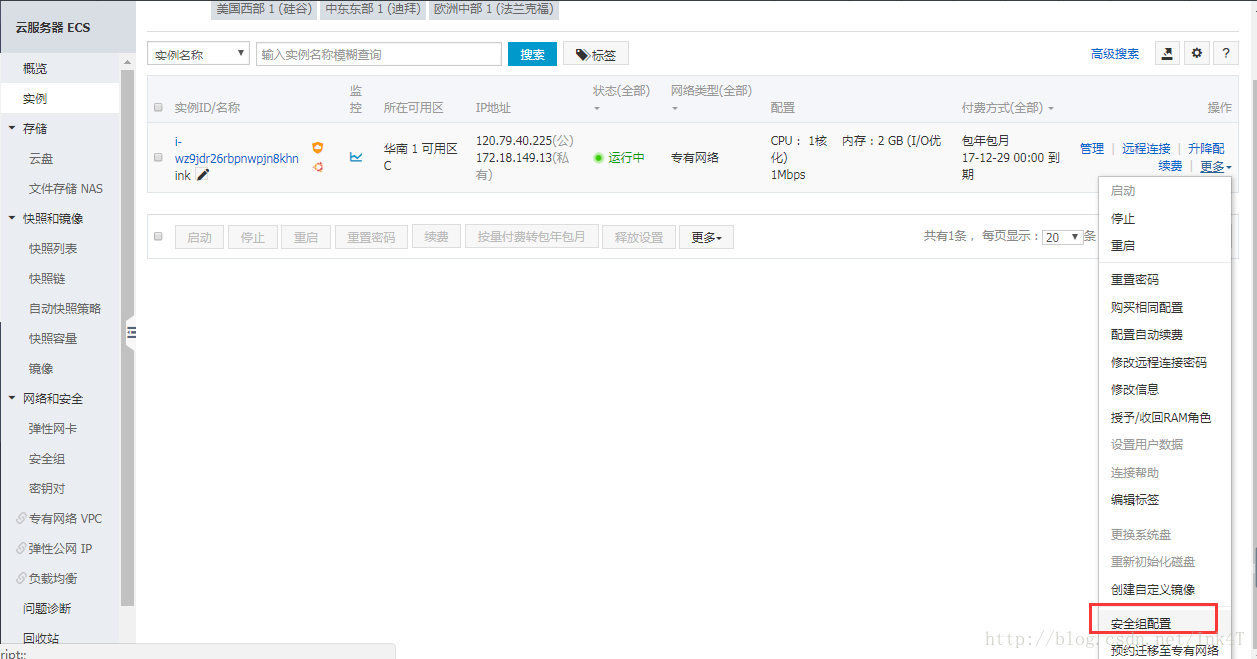
Task: Open 安全组 in the left sidebar
Action: click(x=47, y=459)
